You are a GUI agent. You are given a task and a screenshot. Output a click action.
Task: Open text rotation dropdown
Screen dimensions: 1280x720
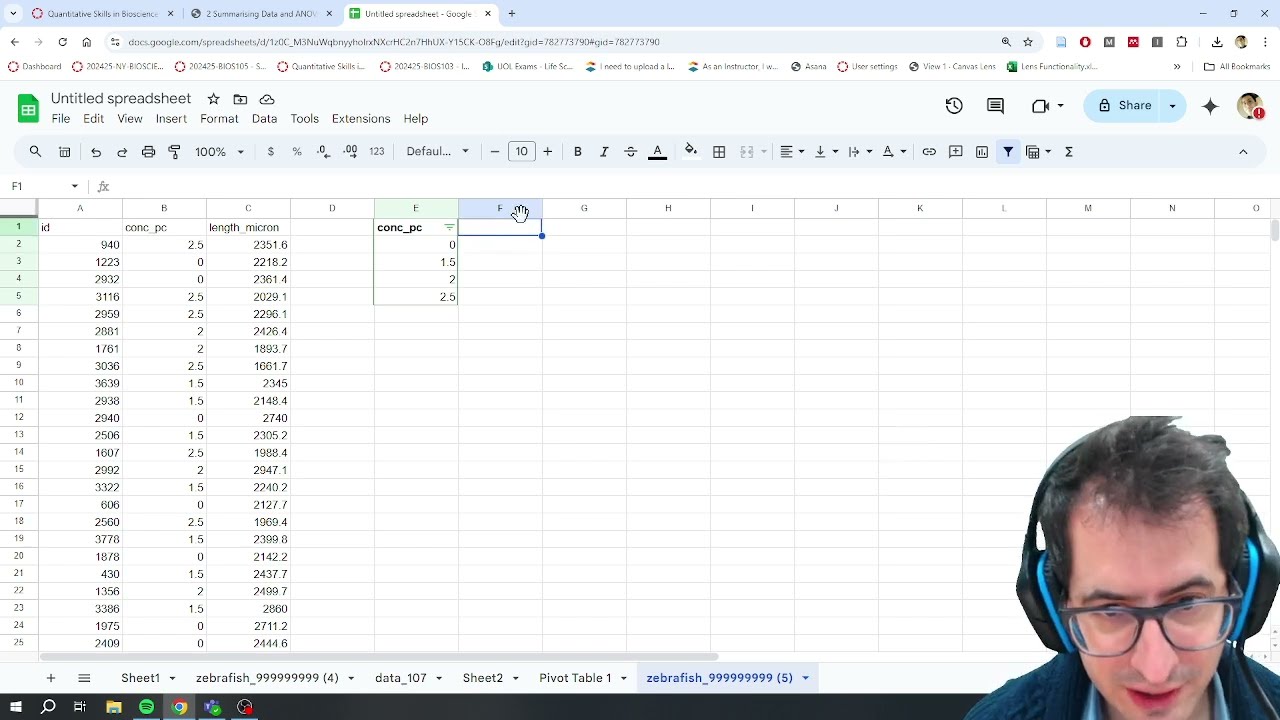coord(893,152)
